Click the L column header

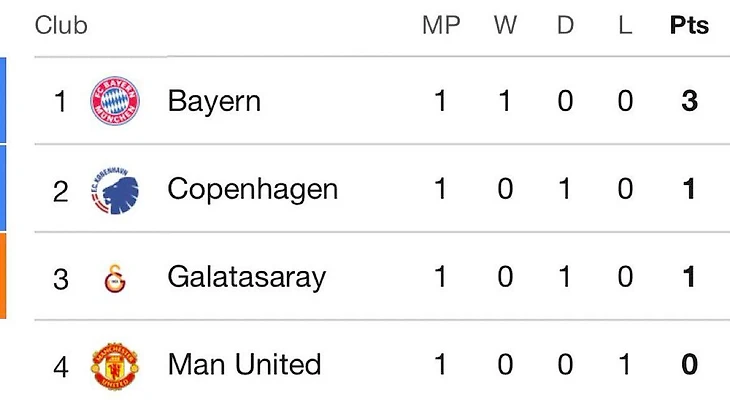[x=625, y=25]
